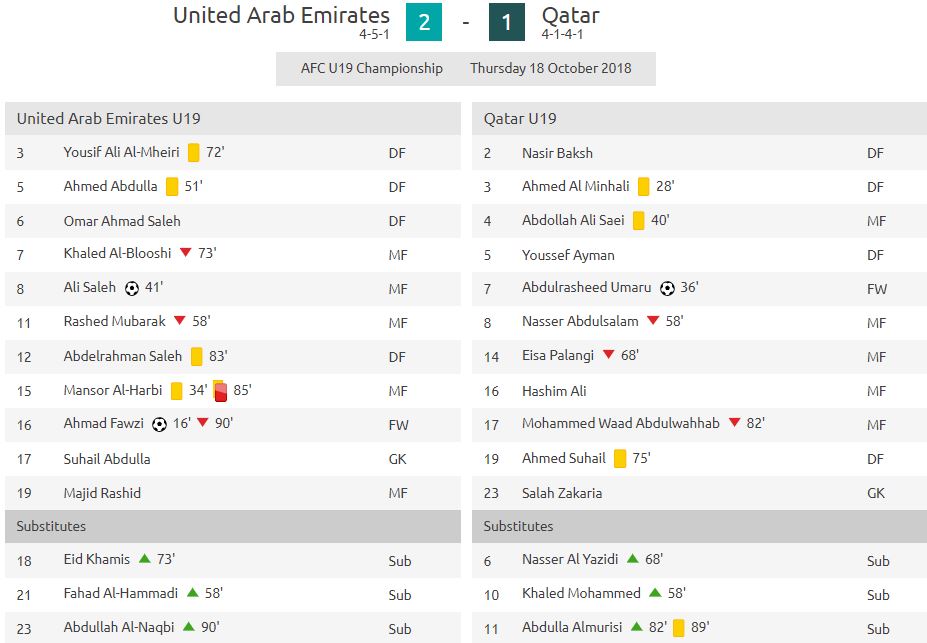Select the Qatar score box showing 1

[x=507, y=22]
